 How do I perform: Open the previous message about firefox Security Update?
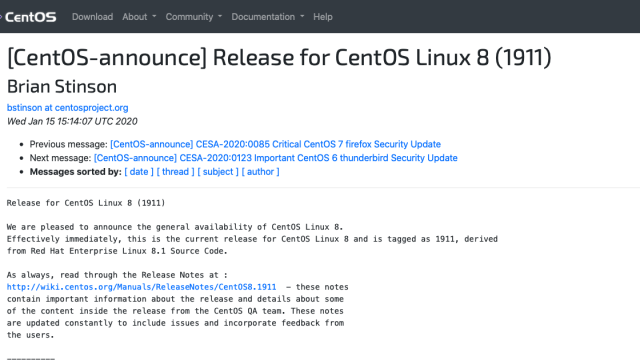pos(276,144)
